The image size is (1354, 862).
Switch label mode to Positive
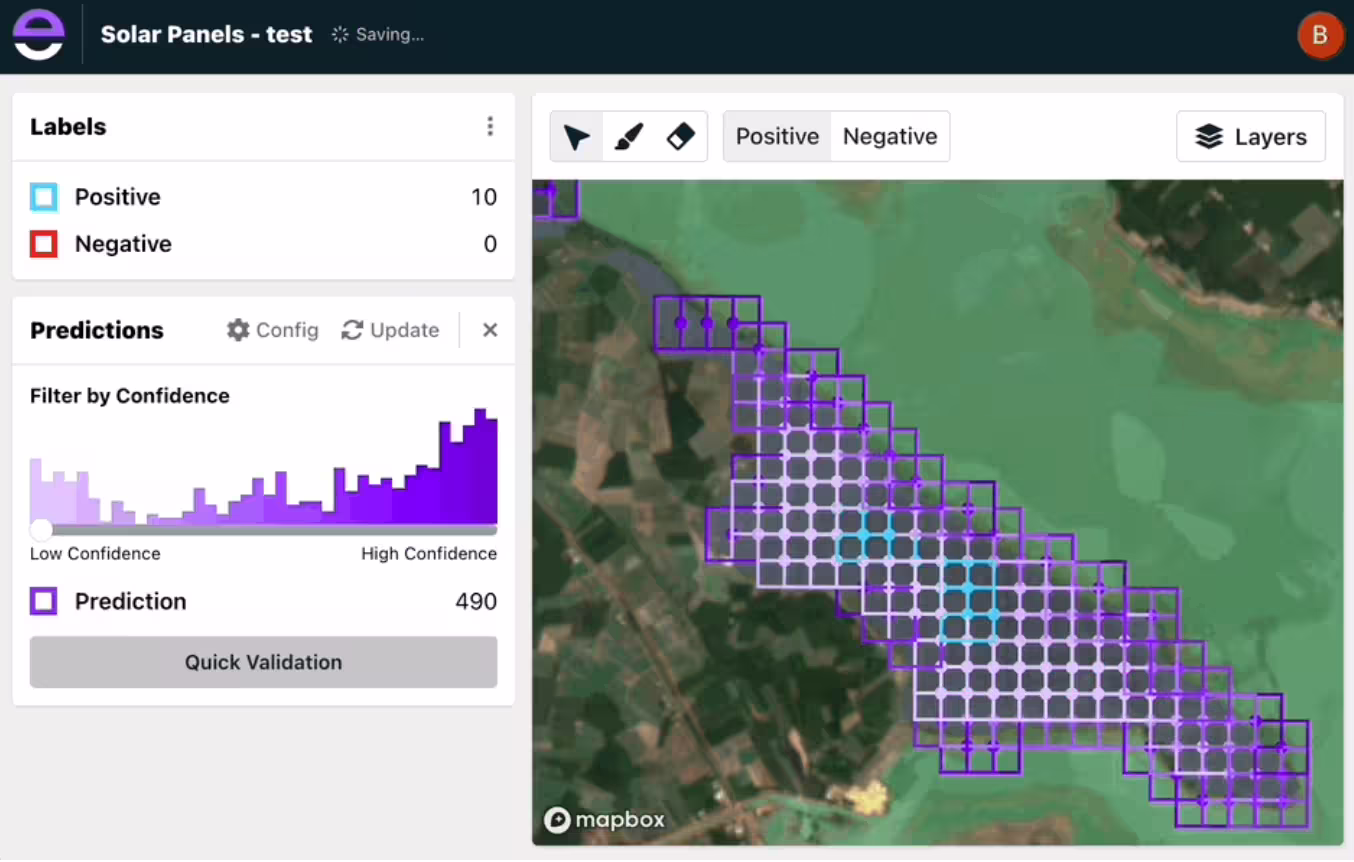777,136
